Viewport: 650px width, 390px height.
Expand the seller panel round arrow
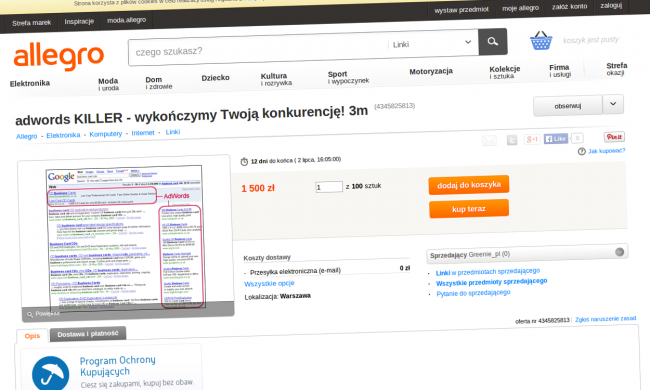[619, 252]
